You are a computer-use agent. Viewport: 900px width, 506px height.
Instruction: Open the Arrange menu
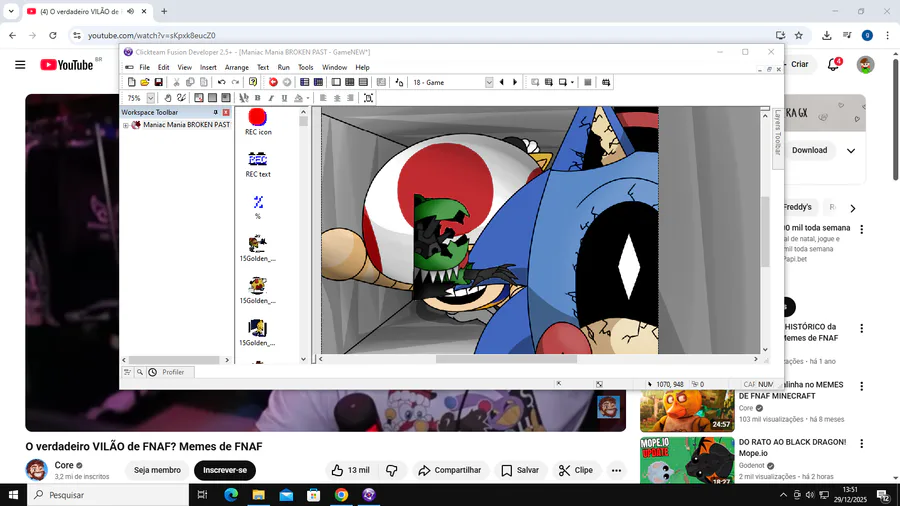click(236, 67)
